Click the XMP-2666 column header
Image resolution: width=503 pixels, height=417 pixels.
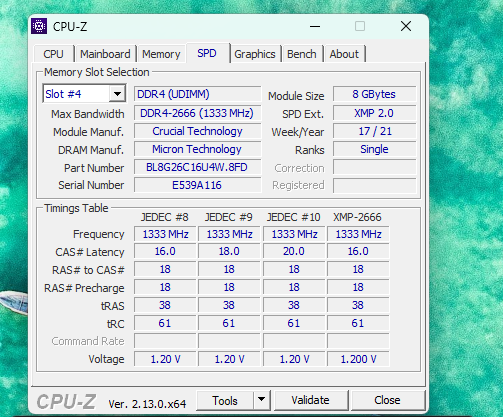pyautogui.click(x=357, y=217)
